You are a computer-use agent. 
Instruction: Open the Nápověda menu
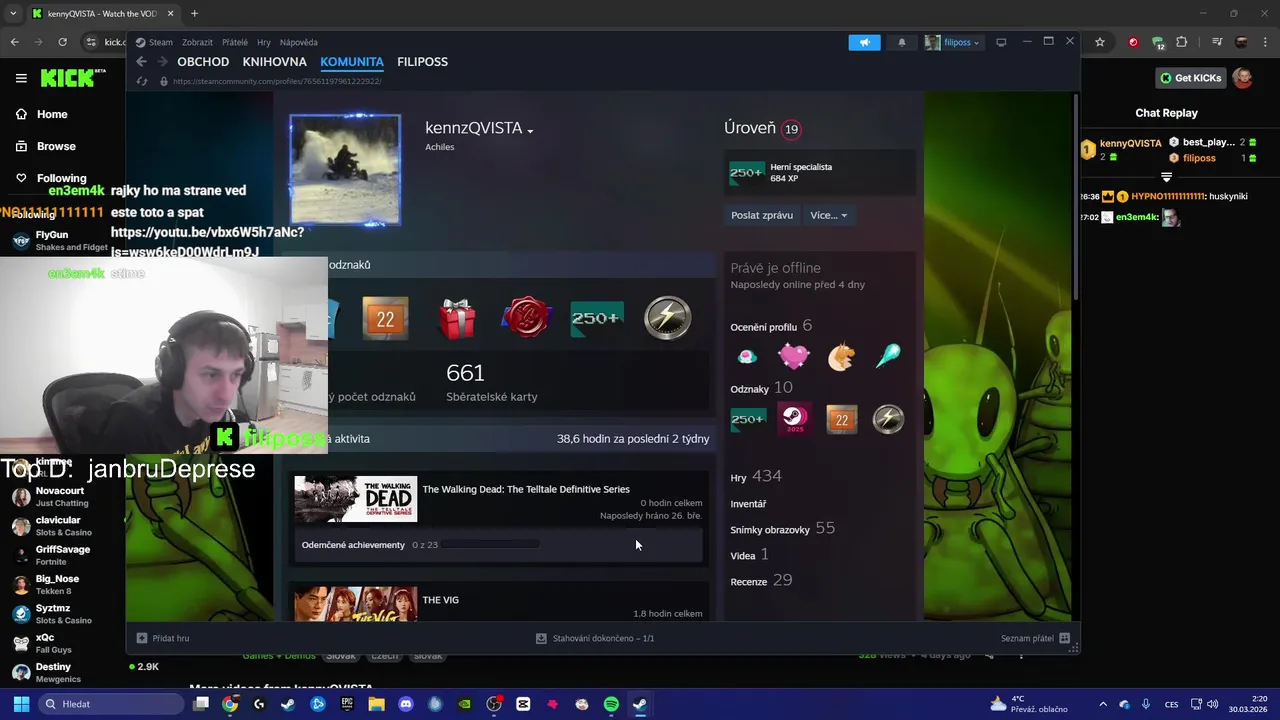299,42
